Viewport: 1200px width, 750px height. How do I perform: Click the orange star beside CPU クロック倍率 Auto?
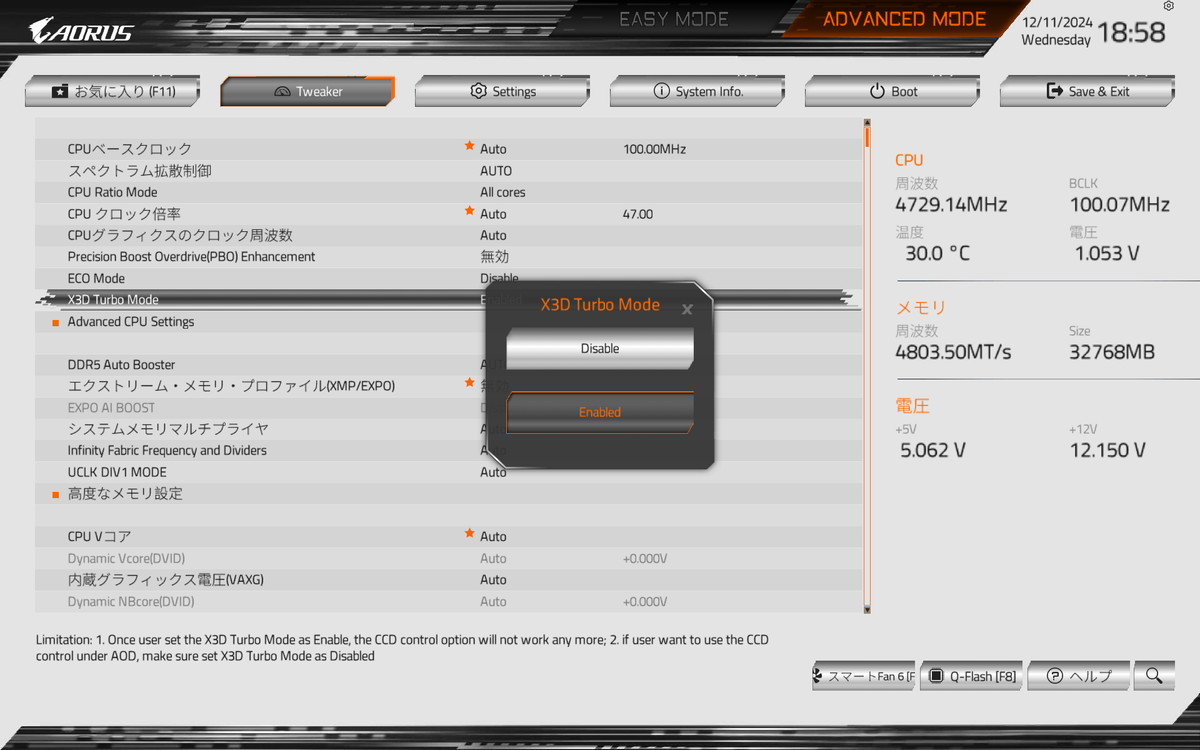[x=469, y=211]
